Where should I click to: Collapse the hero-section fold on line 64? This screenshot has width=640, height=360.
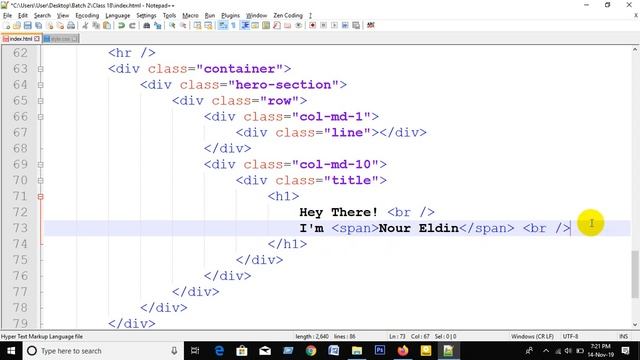(40, 85)
